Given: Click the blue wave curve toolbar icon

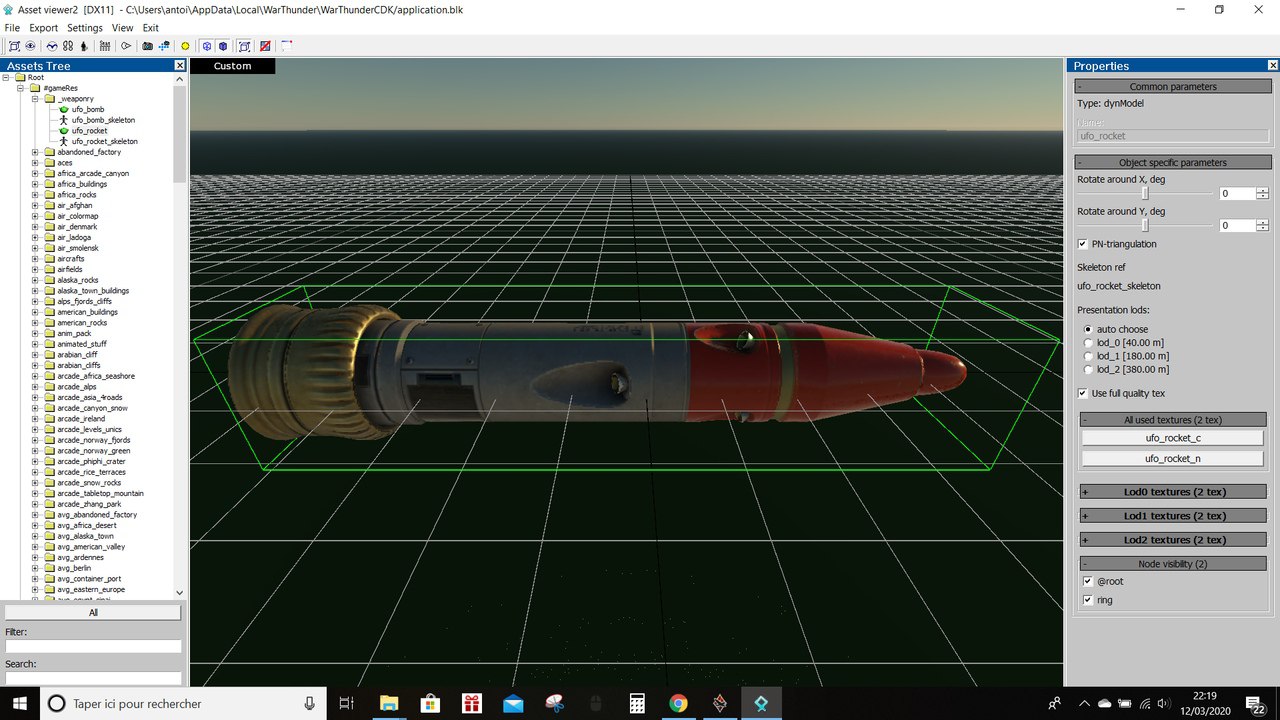Looking at the screenshot, I should (x=51, y=46).
